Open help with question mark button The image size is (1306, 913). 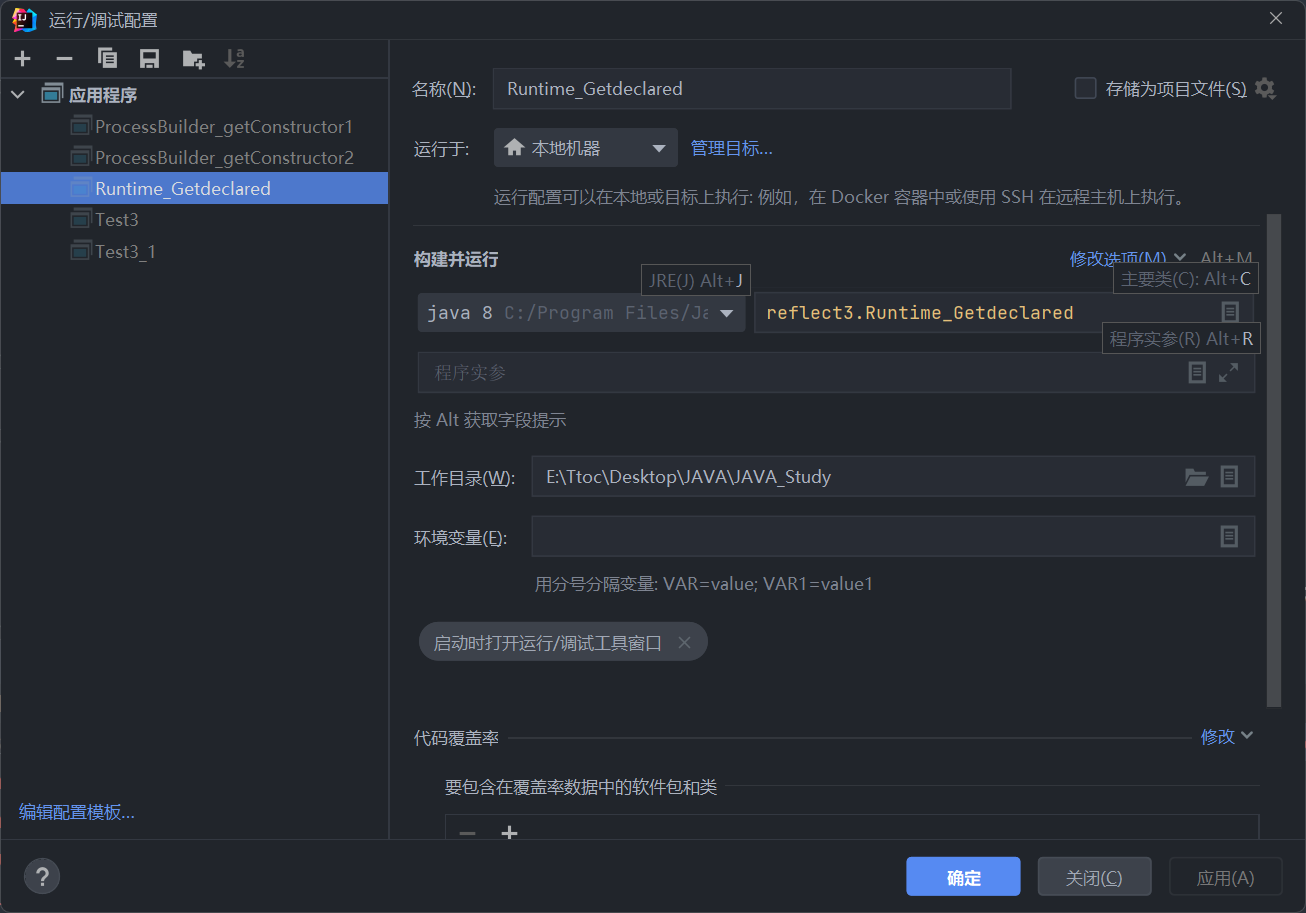tap(42, 877)
